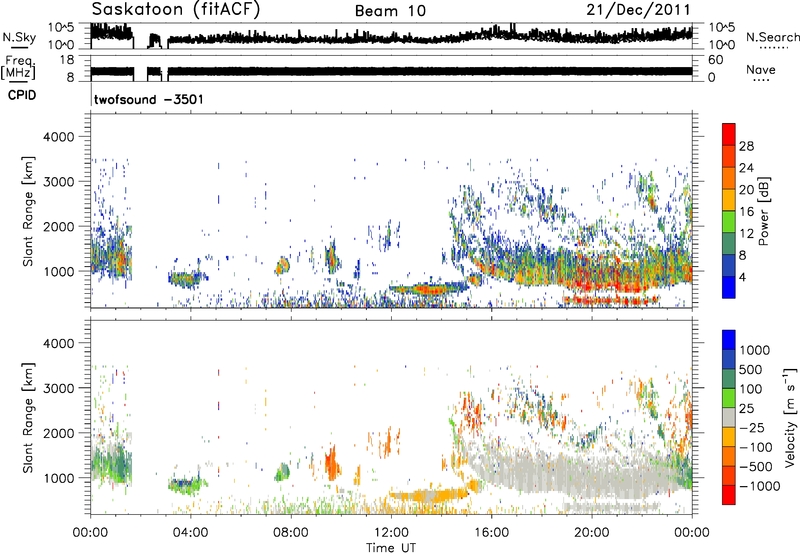This screenshot has height=554, width=800.
Task: Click the 'N.Search' legend label
Action: [772, 37]
